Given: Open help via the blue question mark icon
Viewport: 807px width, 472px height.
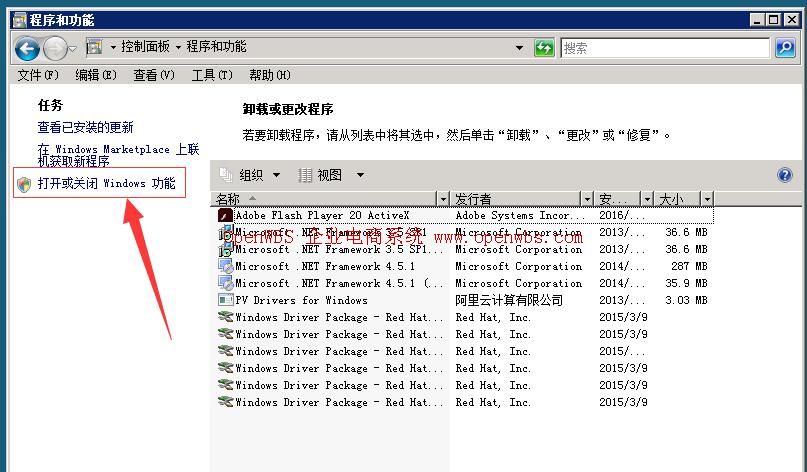Looking at the screenshot, I should tap(785, 175).
